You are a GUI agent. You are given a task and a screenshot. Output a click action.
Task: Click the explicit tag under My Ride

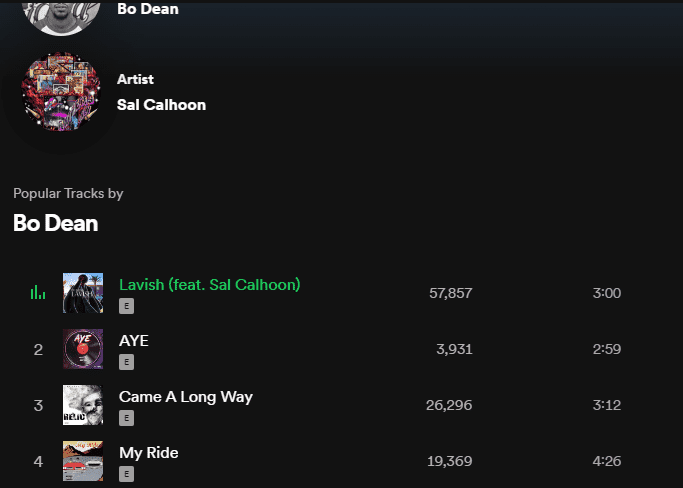pos(126,474)
